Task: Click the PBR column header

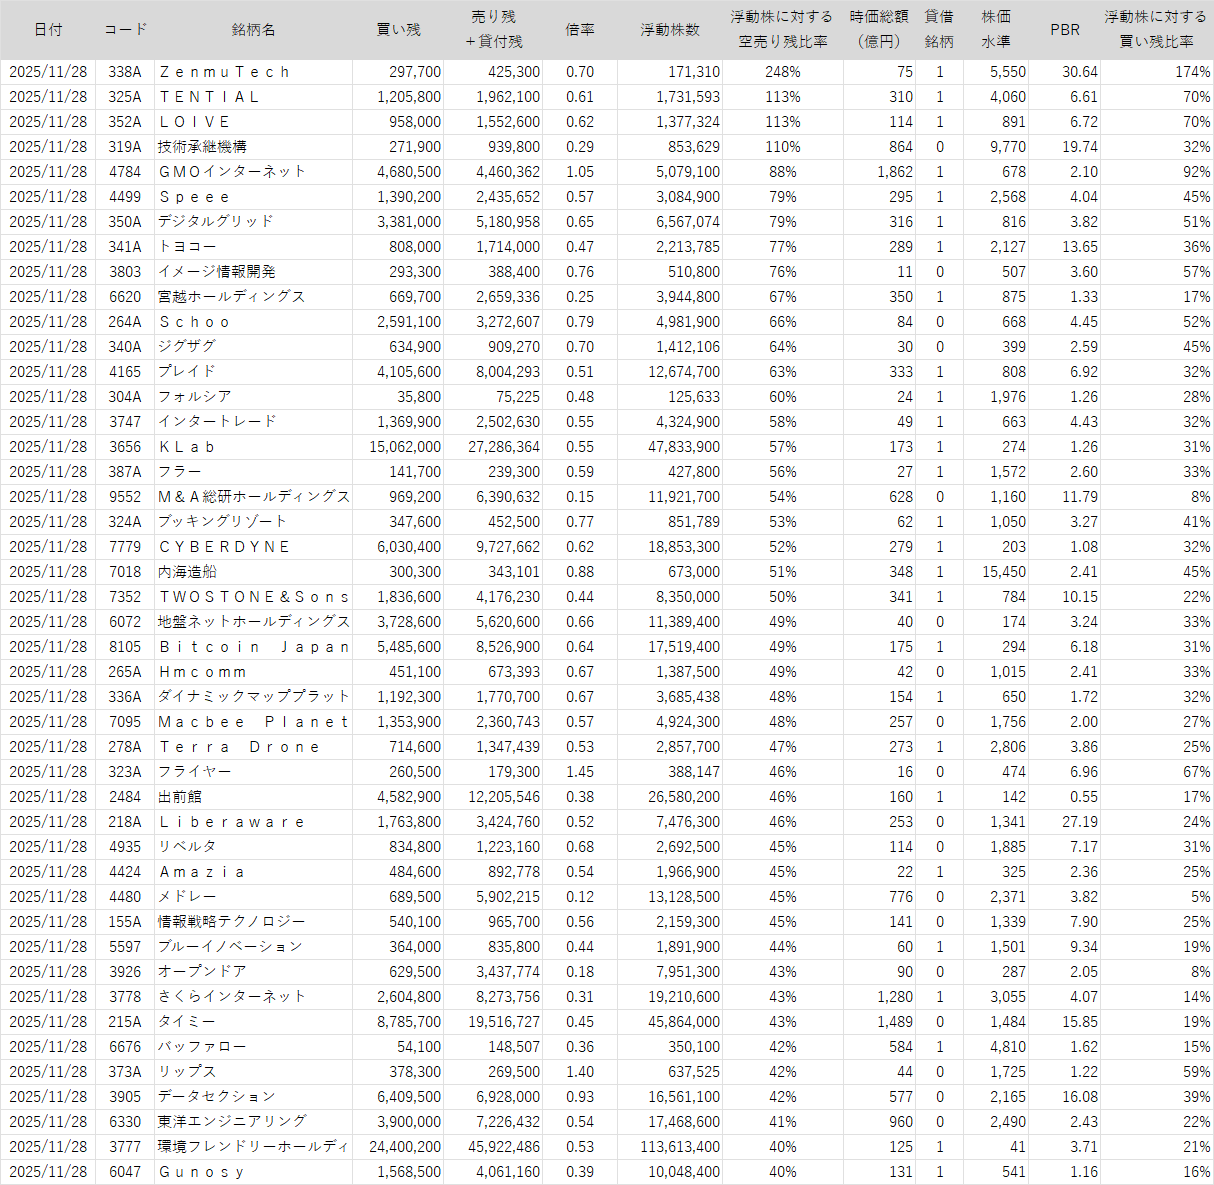Action: [x=1065, y=30]
